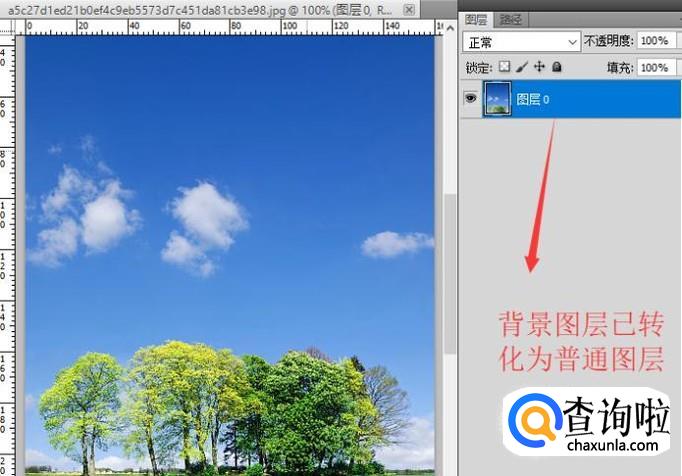Select the 图层 0 layer name

tap(532, 100)
